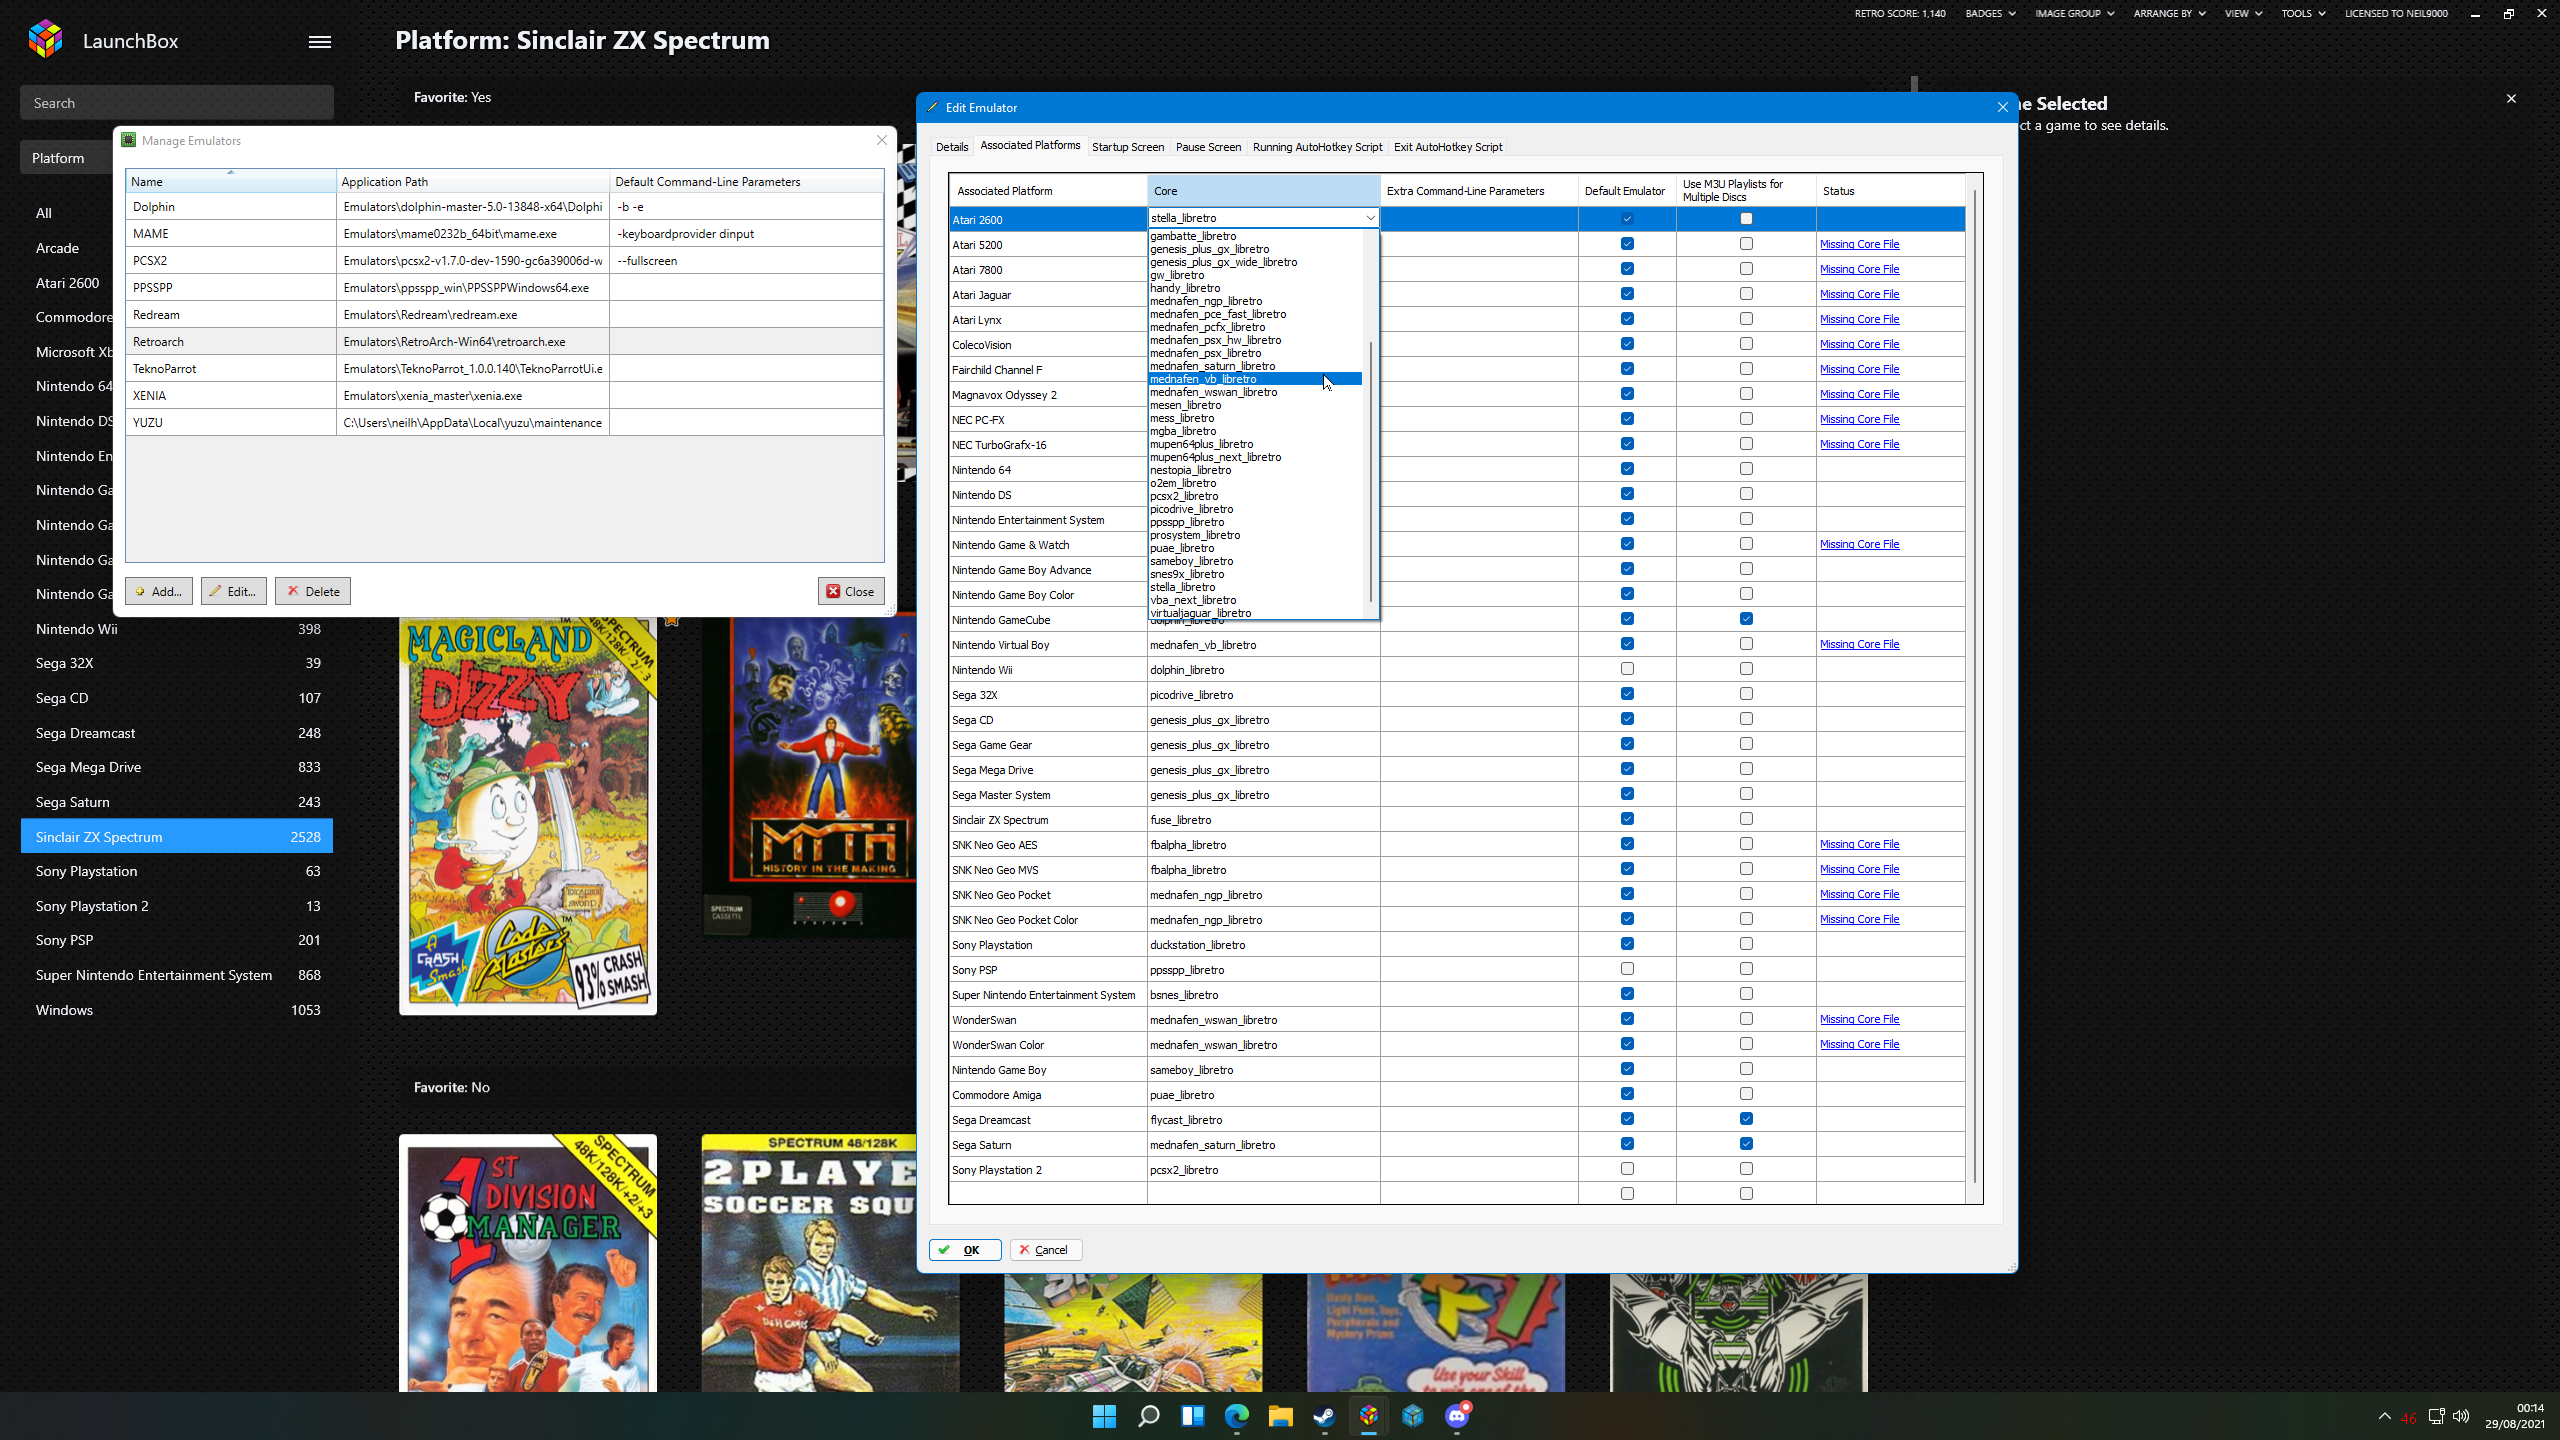Select 1st Division Manager cover thumbnail
2560x1440 pixels.
[x=528, y=1263]
